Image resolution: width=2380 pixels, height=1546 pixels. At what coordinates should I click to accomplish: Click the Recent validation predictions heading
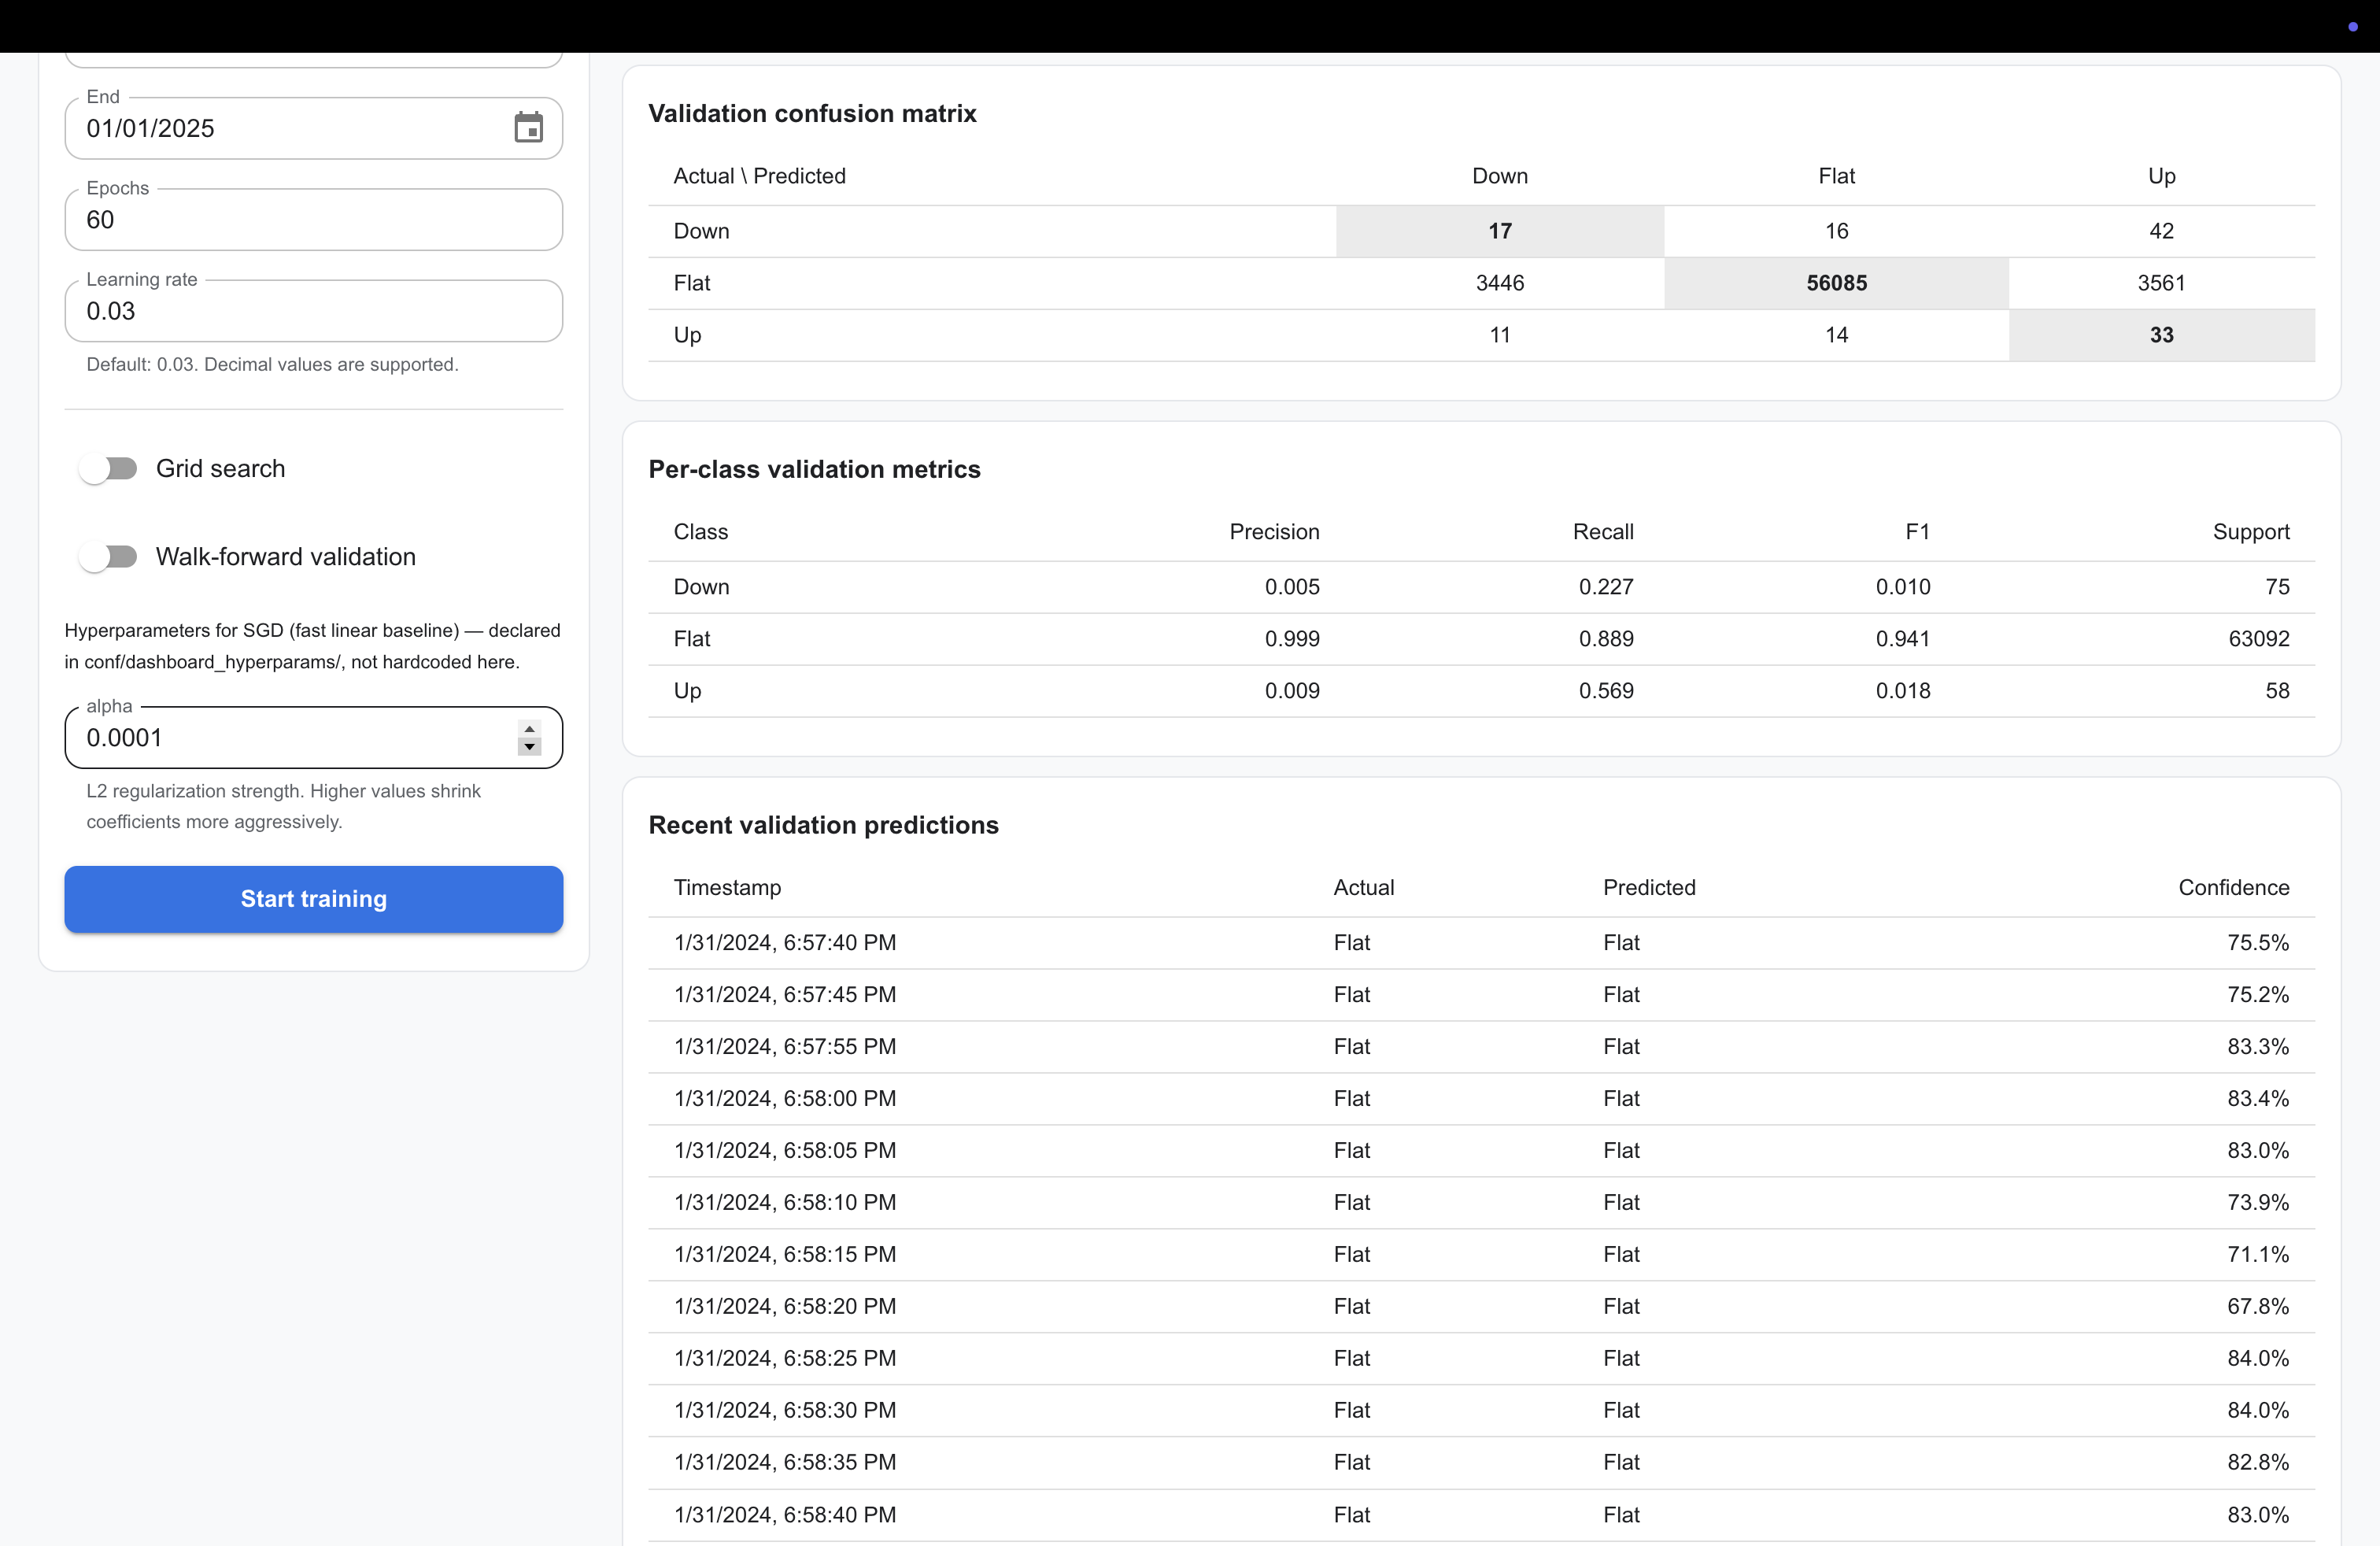point(823,826)
